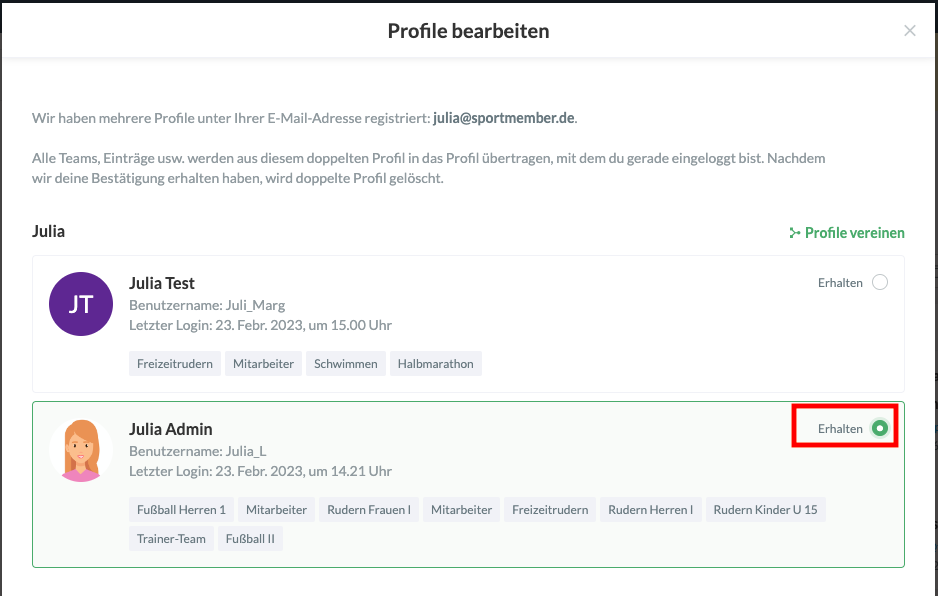Screen dimensions: 938x596
Task: Click Julia Admin's profile picture
Action: pos(81,450)
